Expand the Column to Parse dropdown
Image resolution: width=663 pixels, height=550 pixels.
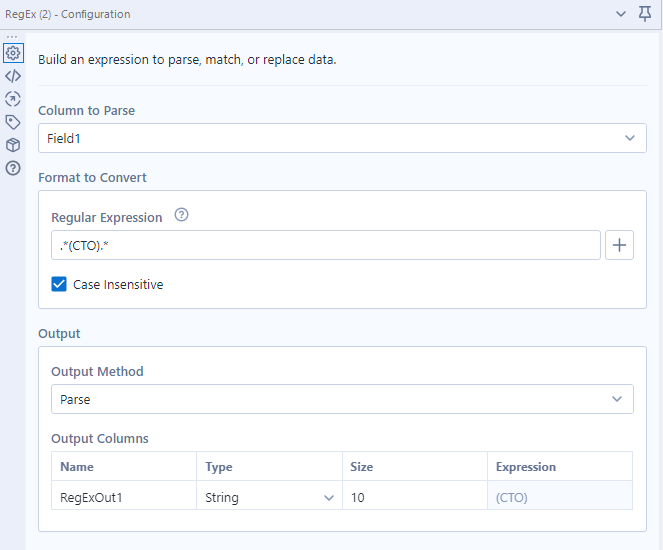(x=629, y=139)
